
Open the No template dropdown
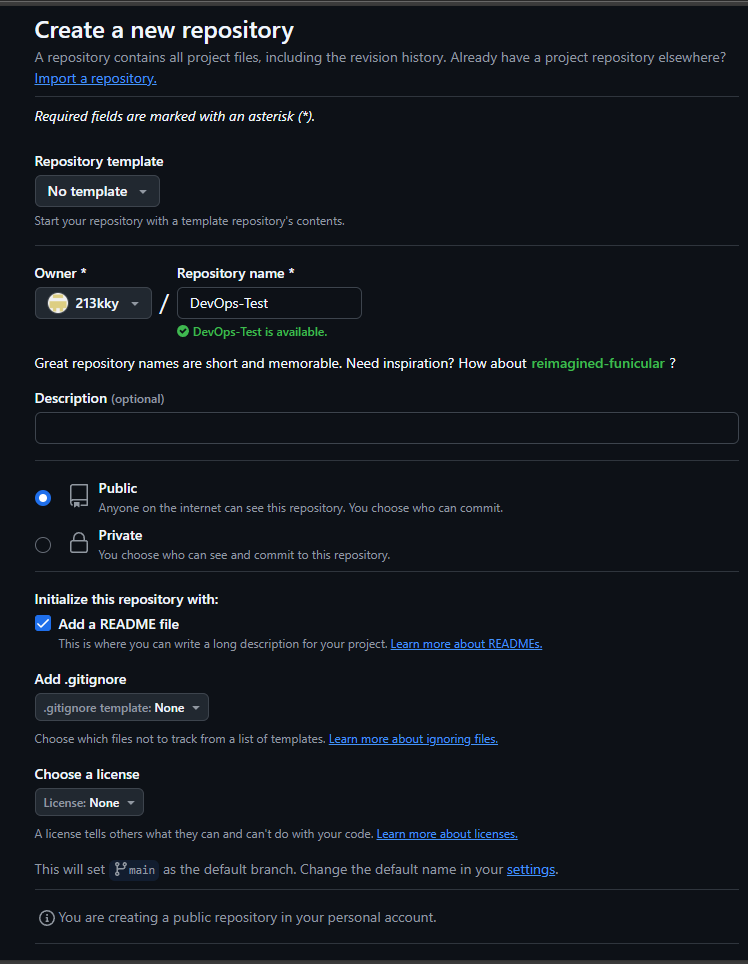coord(97,191)
